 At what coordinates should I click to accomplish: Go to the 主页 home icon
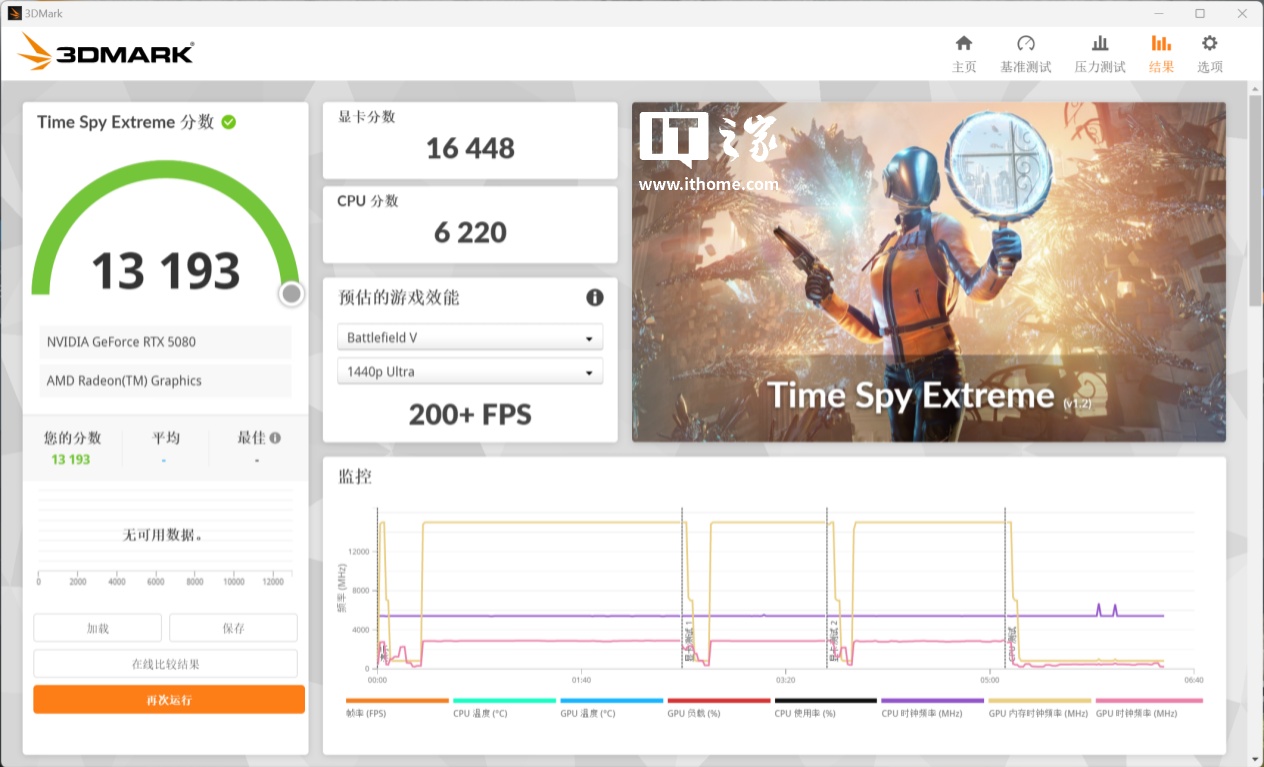pyautogui.click(x=963, y=43)
